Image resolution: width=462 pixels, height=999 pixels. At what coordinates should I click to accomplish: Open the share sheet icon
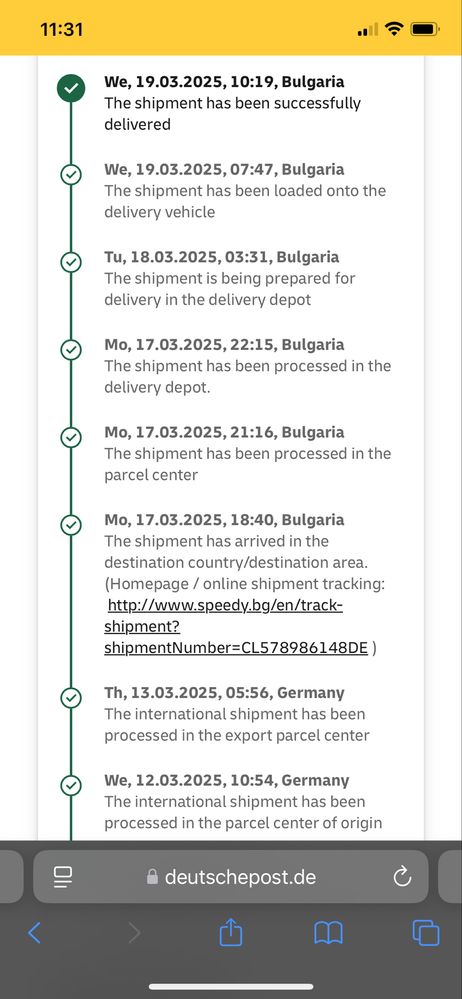[x=231, y=932]
